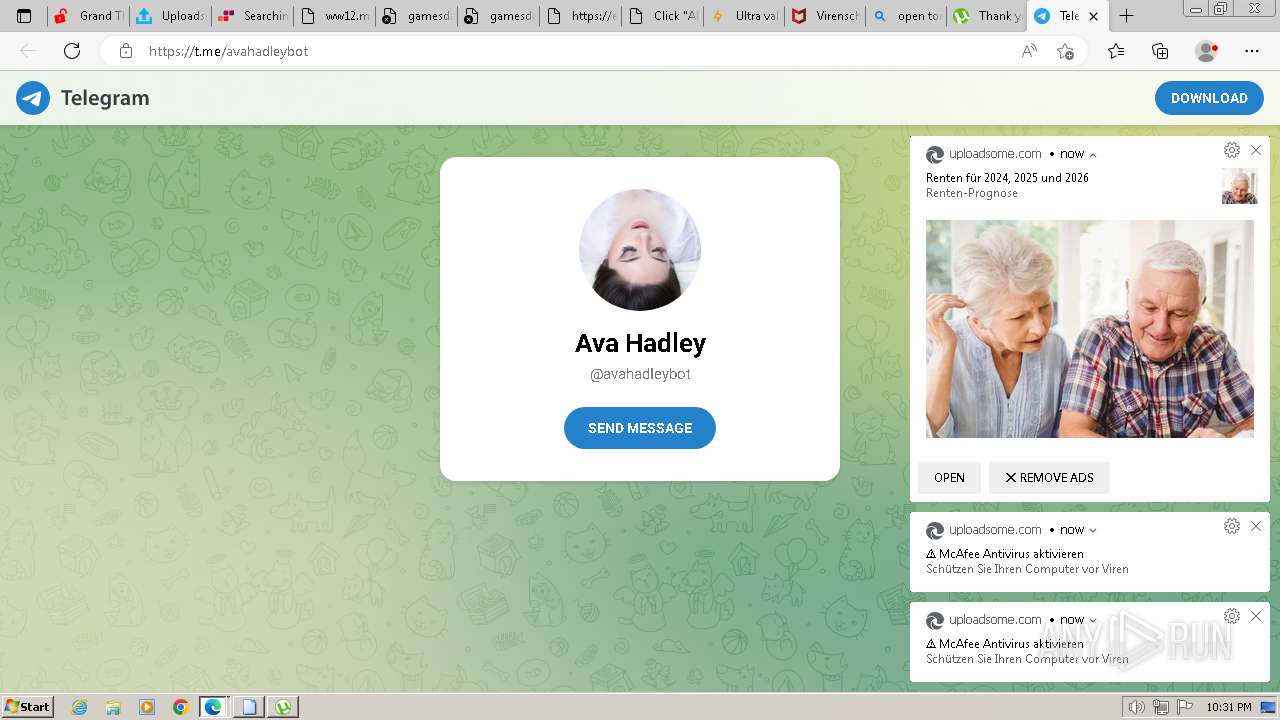Open Collections icon in toolbar
The height and width of the screenshot is (720, 1280).
point(1160,51)
